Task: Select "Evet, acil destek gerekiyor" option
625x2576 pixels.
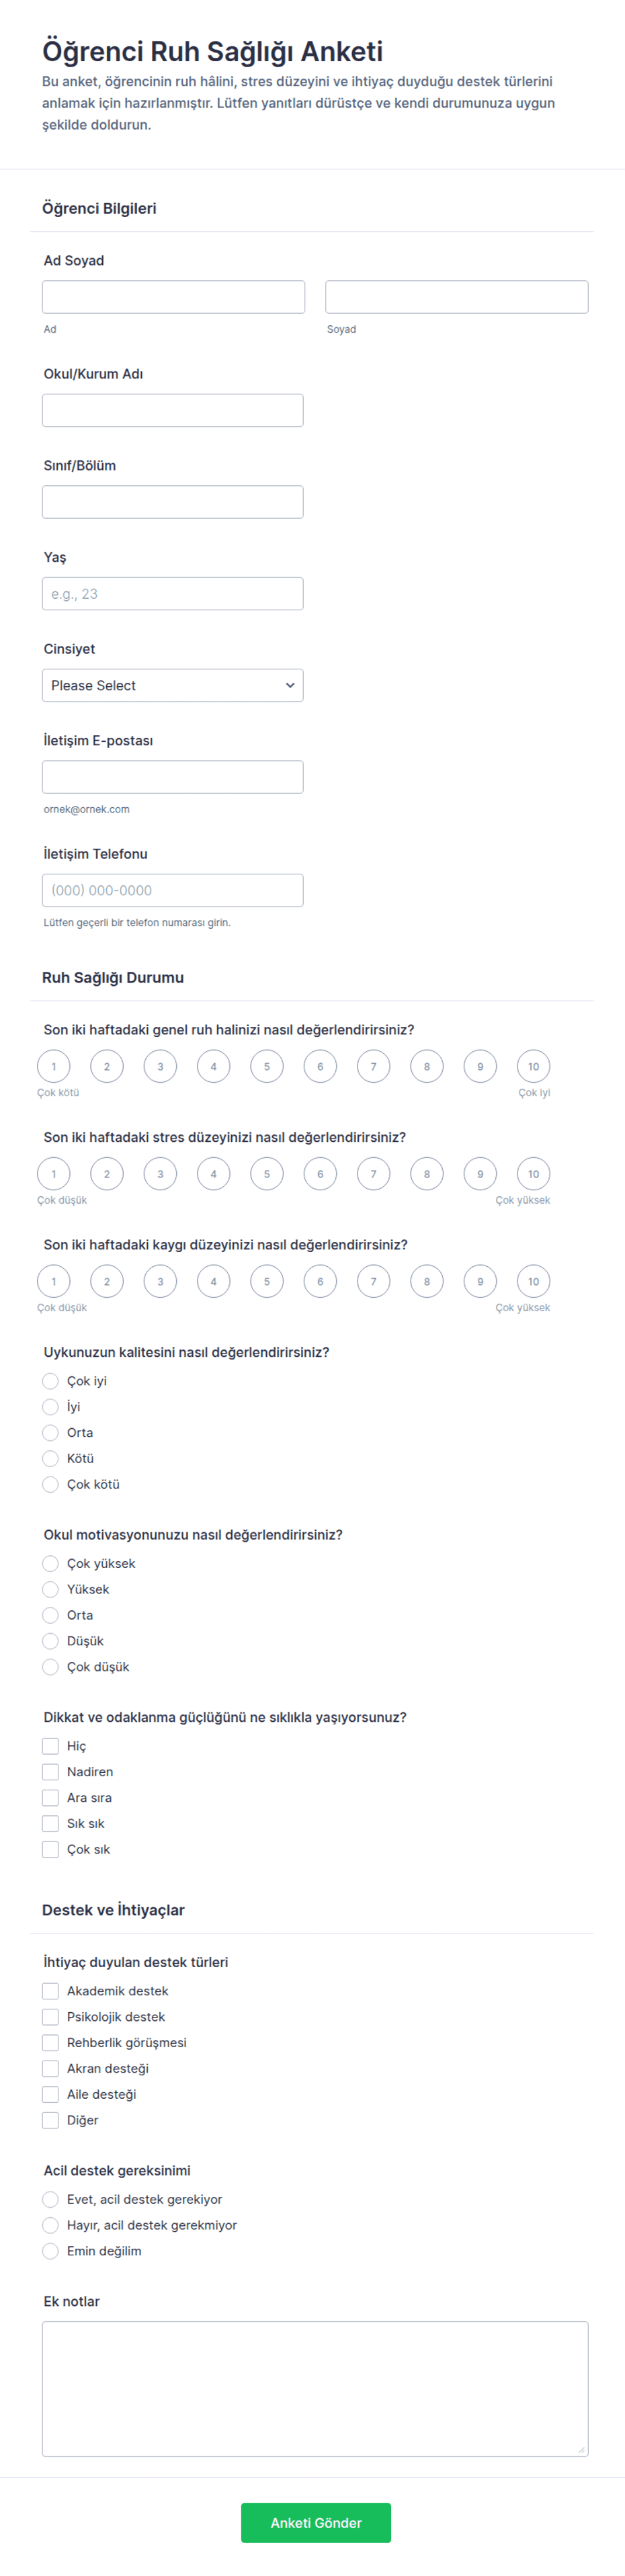Action: tap(50, 2199)
